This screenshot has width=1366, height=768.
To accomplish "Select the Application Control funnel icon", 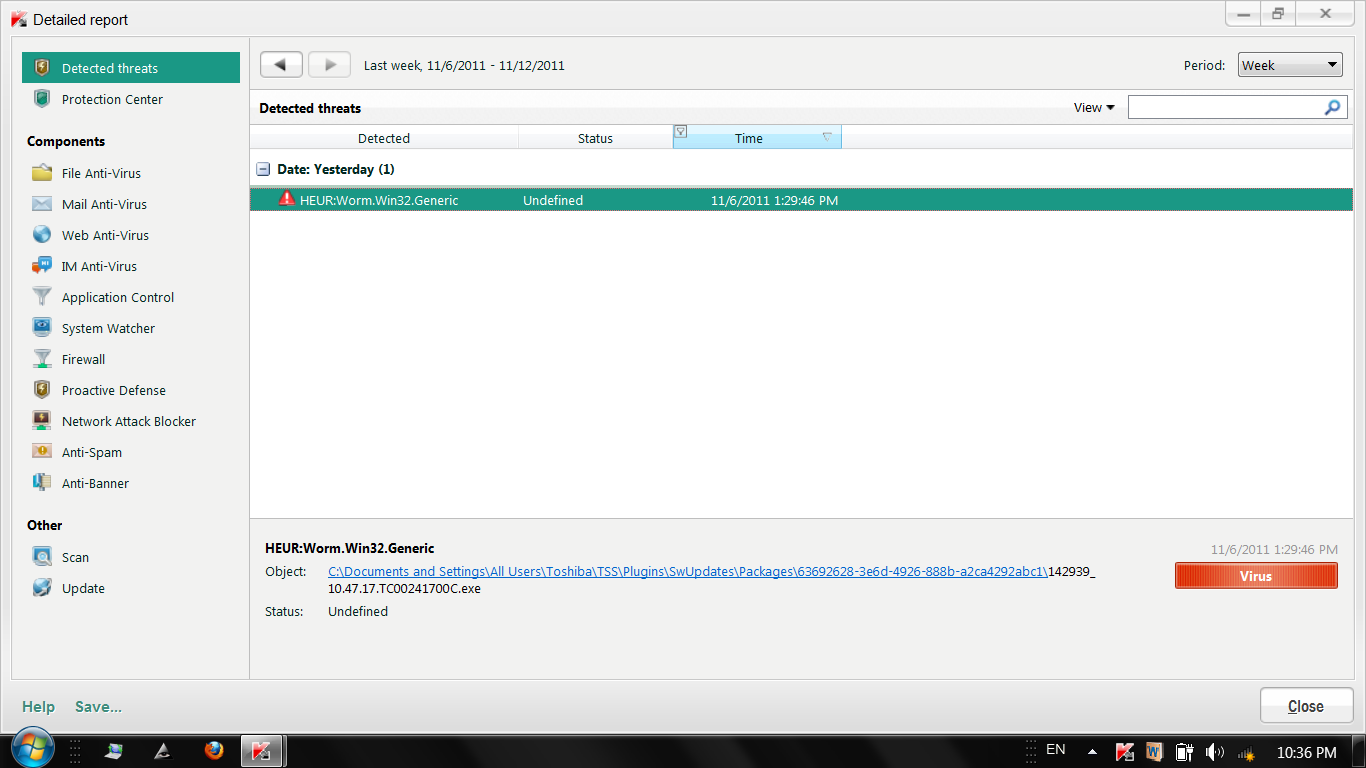I will pyautogui.click(x=42, y=297).
